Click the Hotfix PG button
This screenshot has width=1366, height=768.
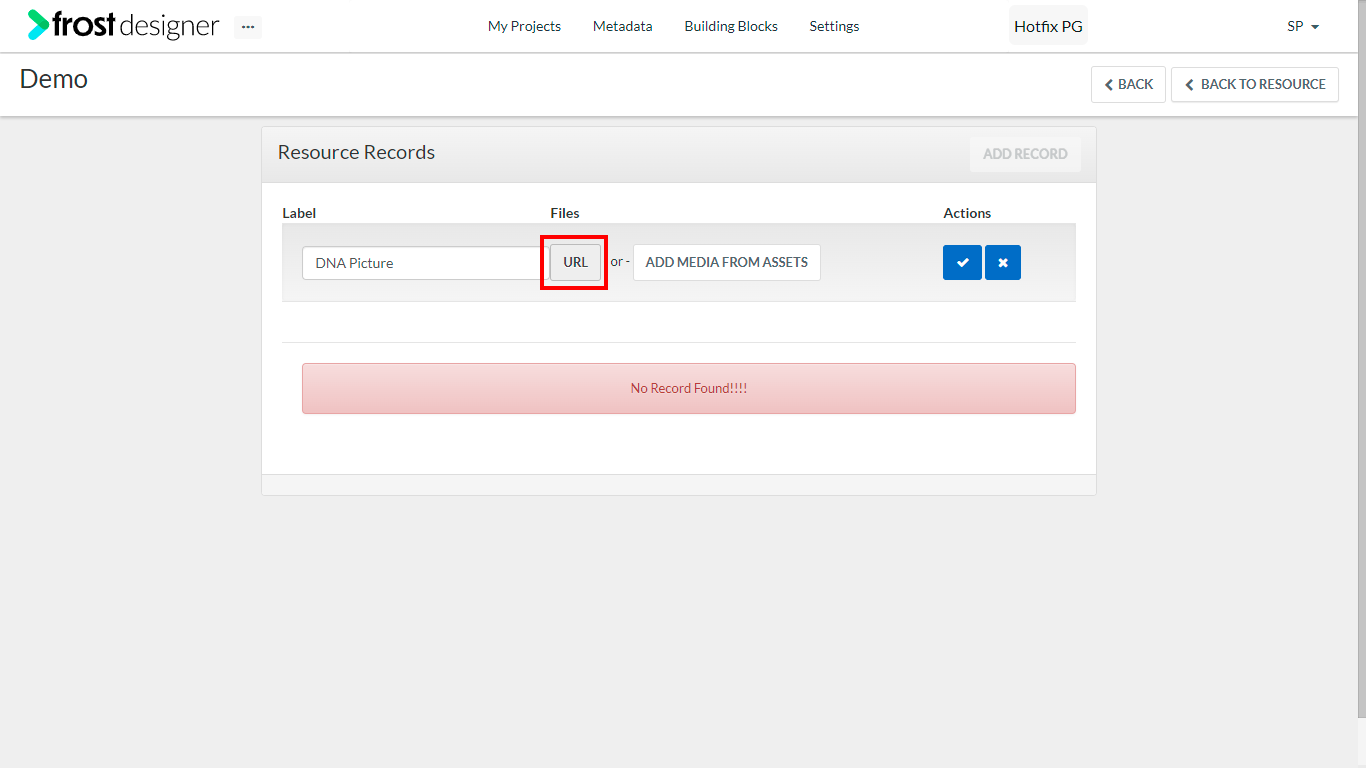[x=1048, y=26]
